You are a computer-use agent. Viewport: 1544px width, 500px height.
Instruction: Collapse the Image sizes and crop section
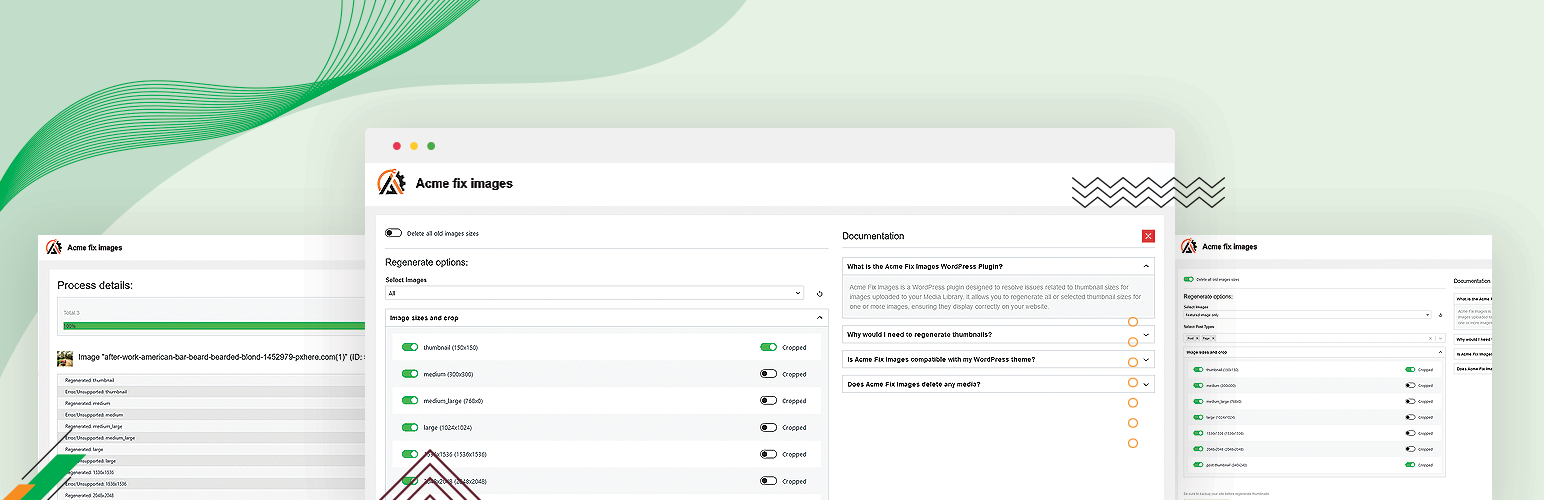point(819,318)
